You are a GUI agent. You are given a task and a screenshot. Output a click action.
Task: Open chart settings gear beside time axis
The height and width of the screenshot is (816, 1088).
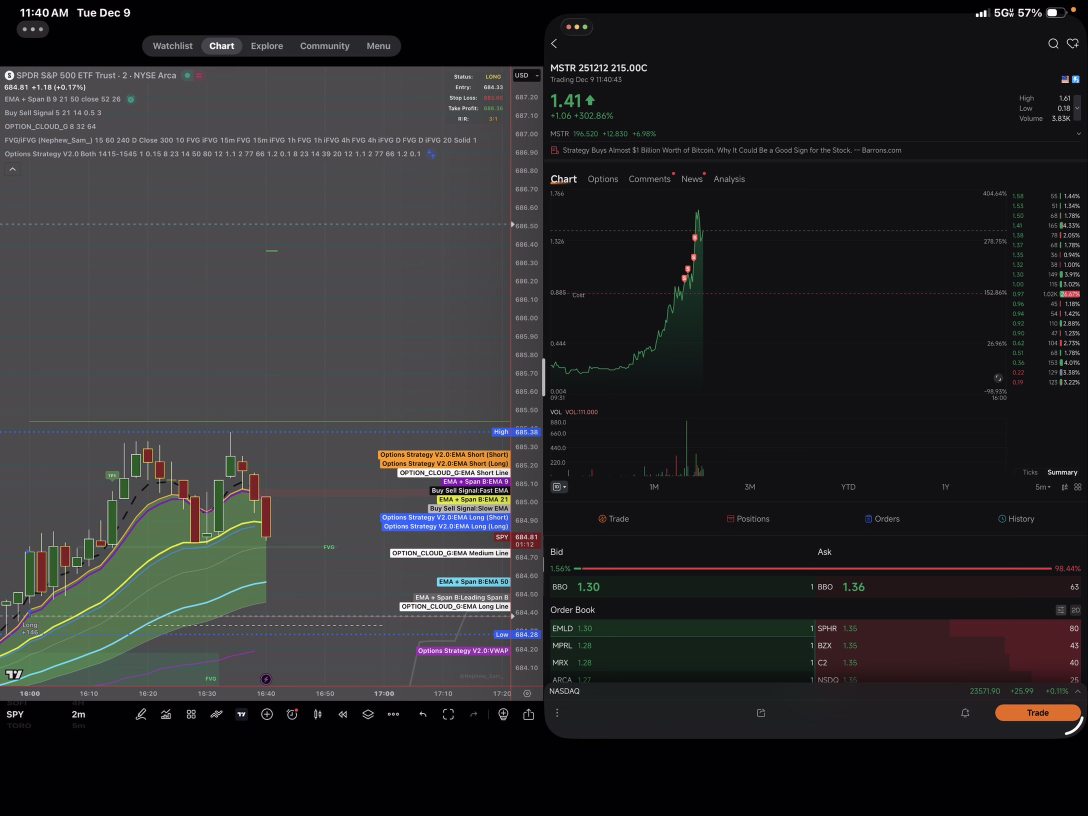click(527, 693)
